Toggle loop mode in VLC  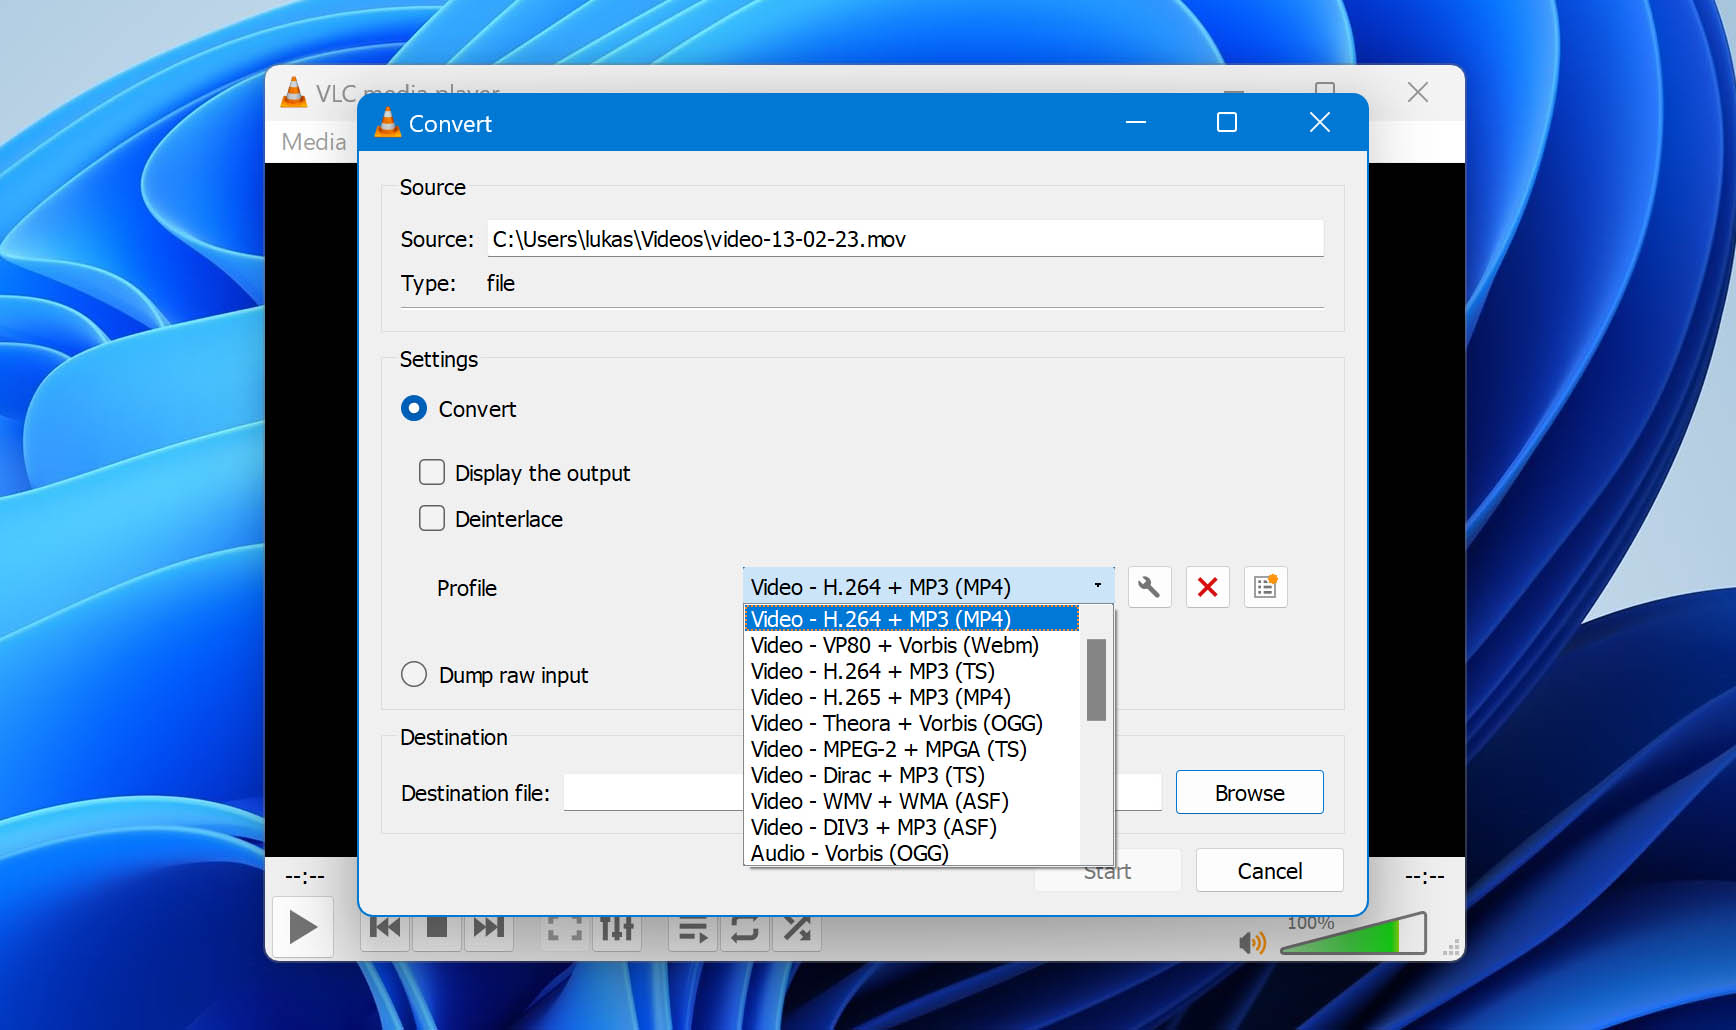(745, 929)
